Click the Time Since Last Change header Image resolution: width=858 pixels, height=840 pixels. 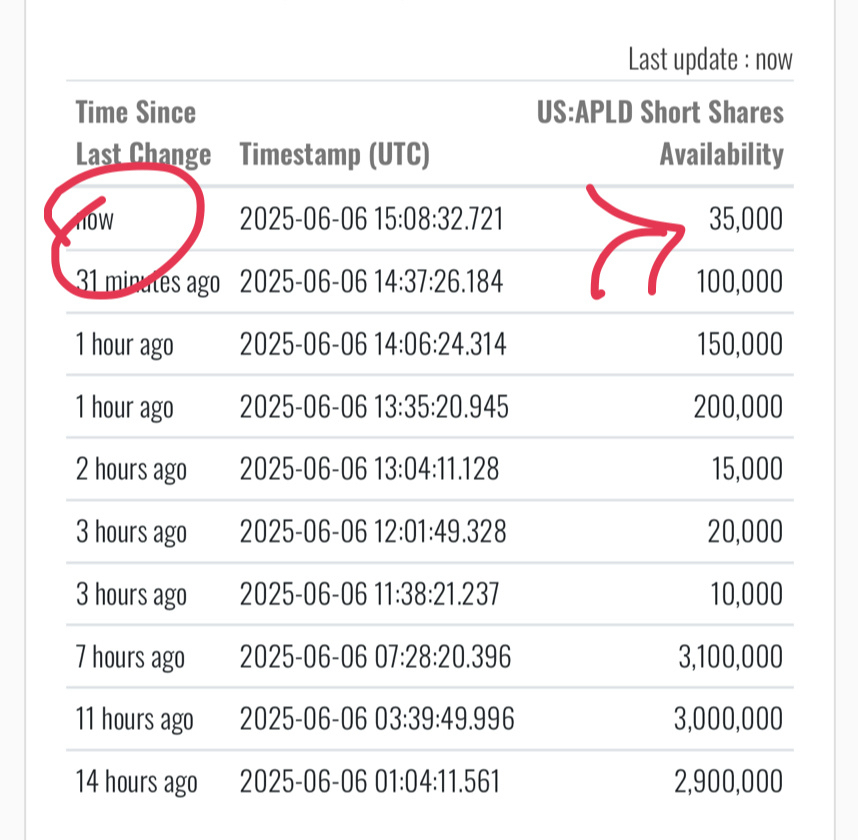[143, 133]
